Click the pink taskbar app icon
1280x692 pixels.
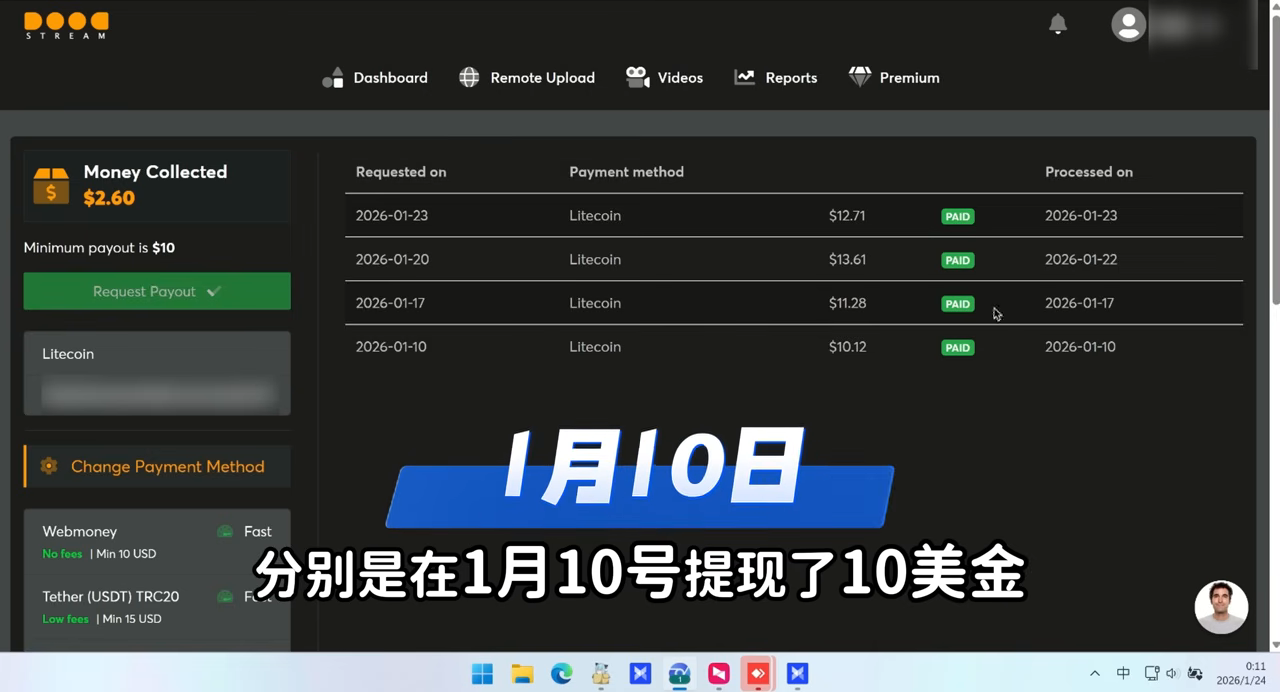719,674
